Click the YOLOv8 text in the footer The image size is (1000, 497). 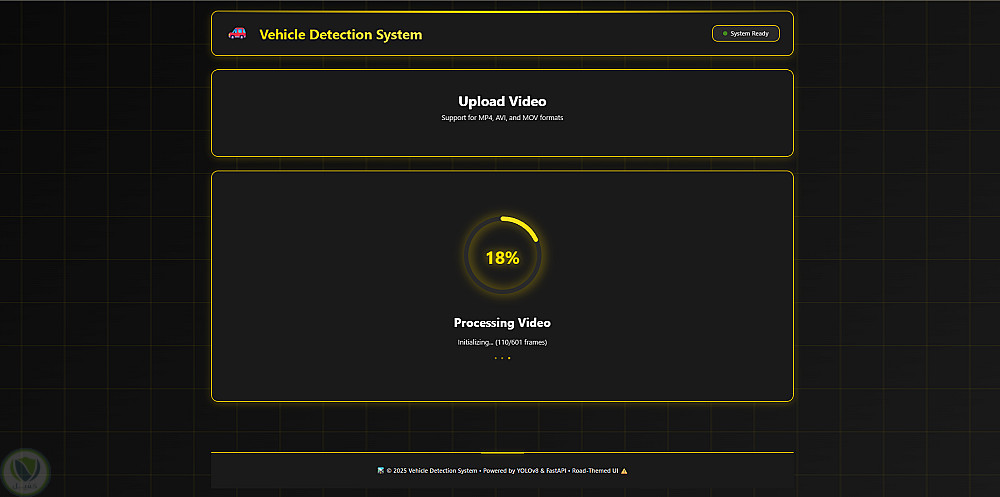529,471
